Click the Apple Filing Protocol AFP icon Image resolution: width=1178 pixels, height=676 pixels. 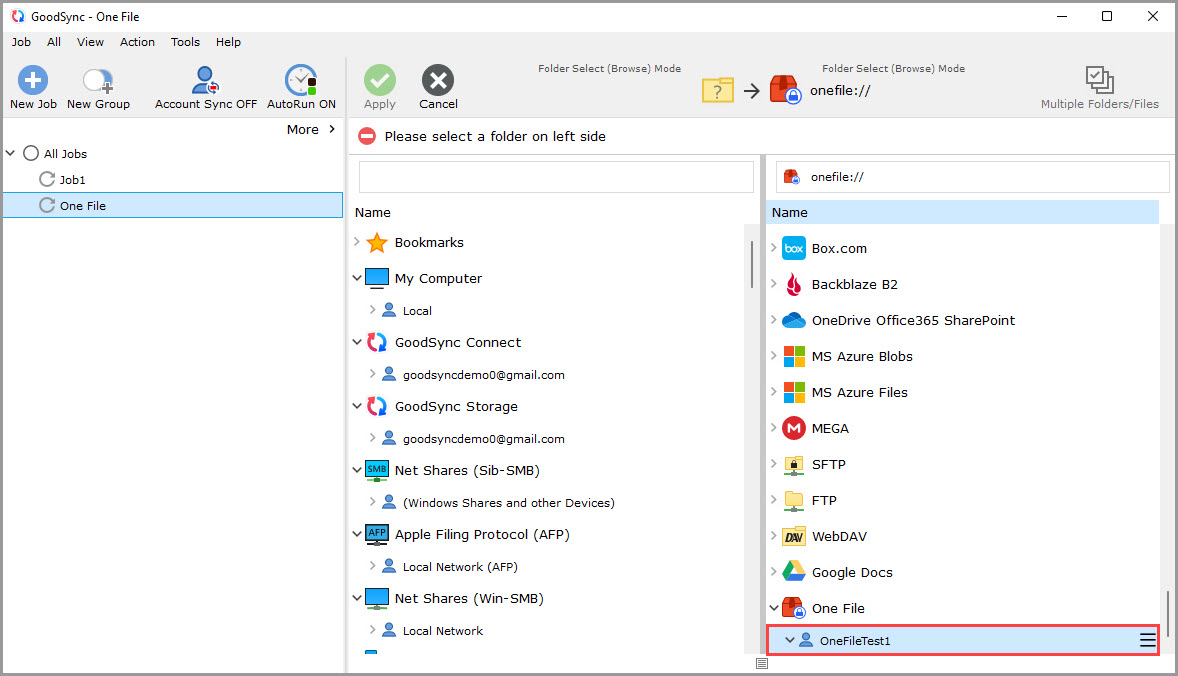[376, 535]
